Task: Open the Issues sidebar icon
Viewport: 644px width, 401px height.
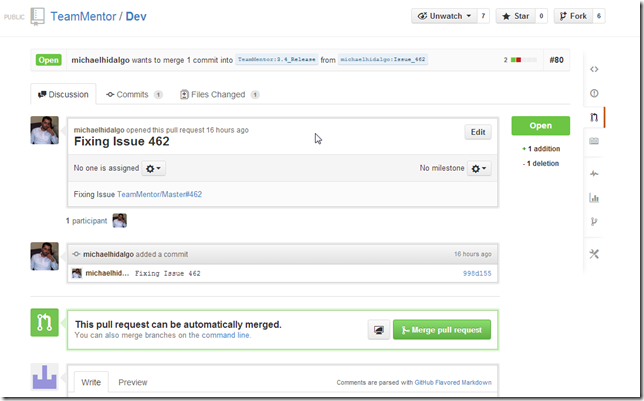Action: pos(594,93)
